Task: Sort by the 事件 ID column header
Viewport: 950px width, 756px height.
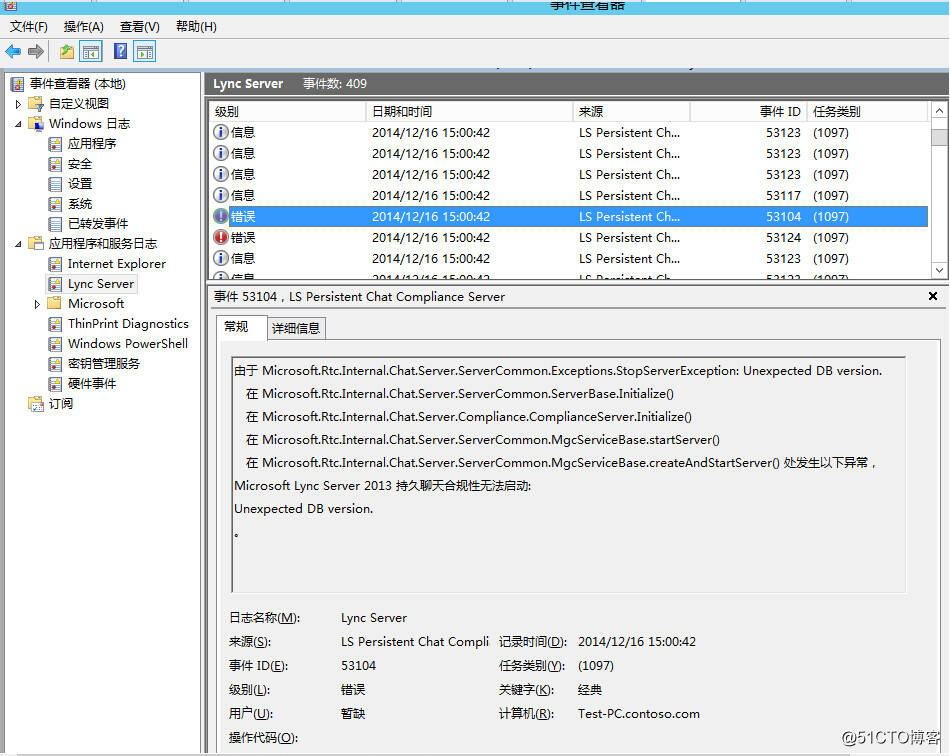Action: 747,111
